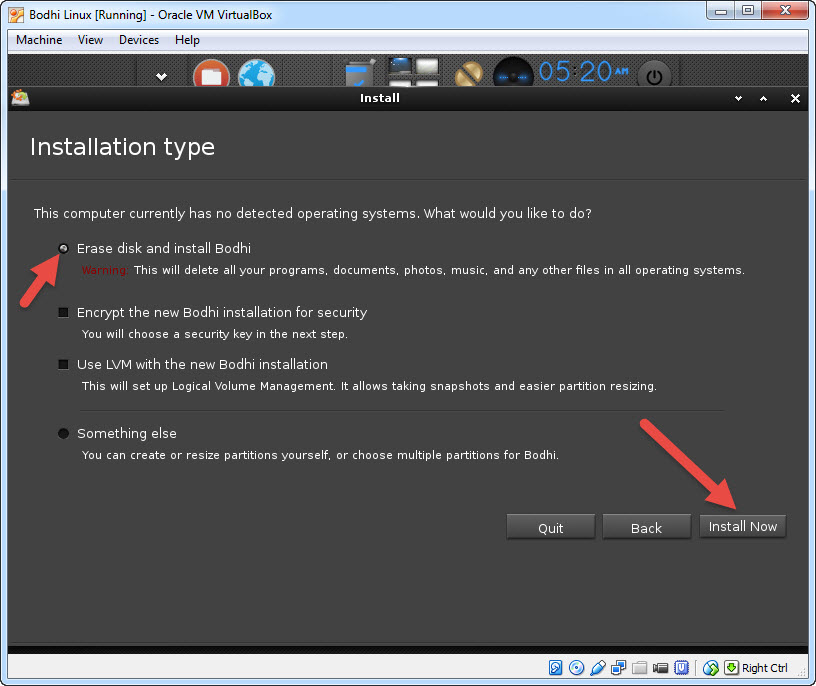Open the virtual desktop pager
816x686 pixels.
pos(413,72)
